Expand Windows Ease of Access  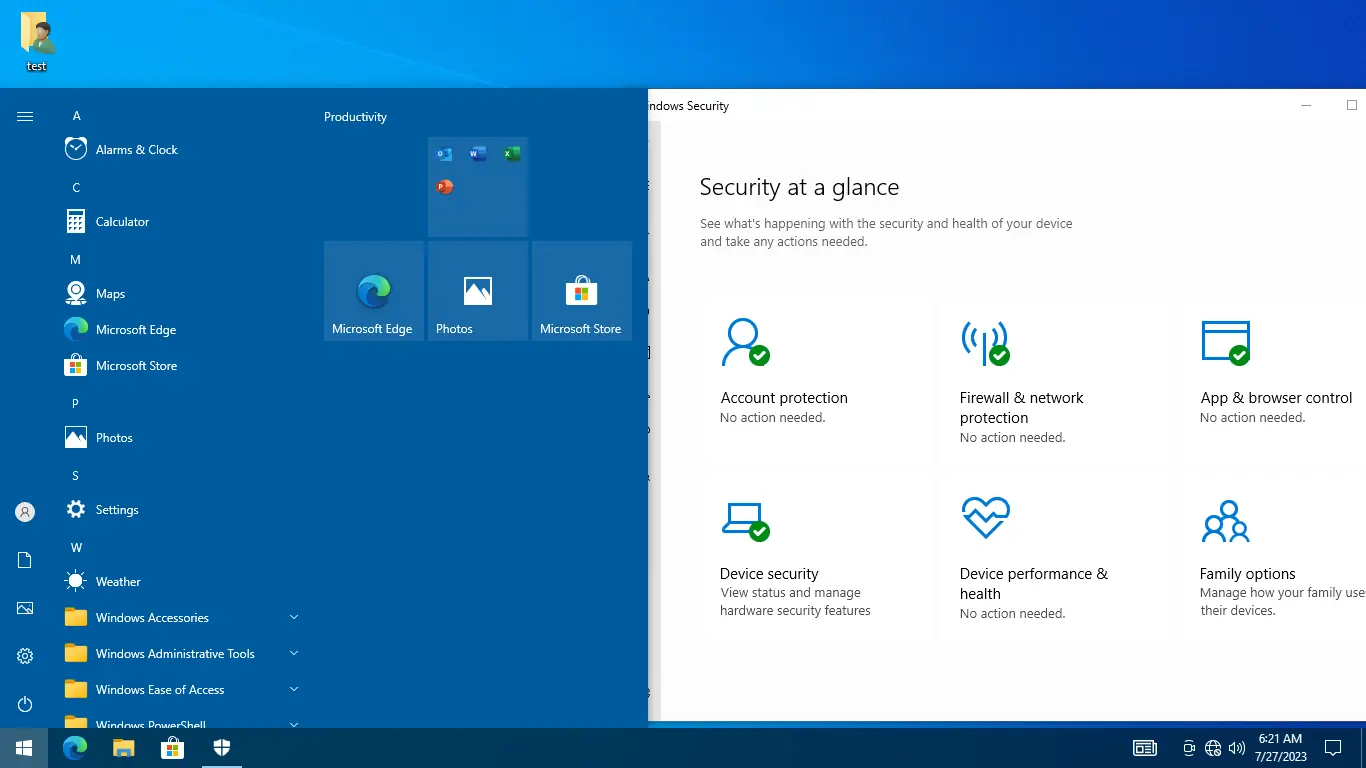[157, 689]
